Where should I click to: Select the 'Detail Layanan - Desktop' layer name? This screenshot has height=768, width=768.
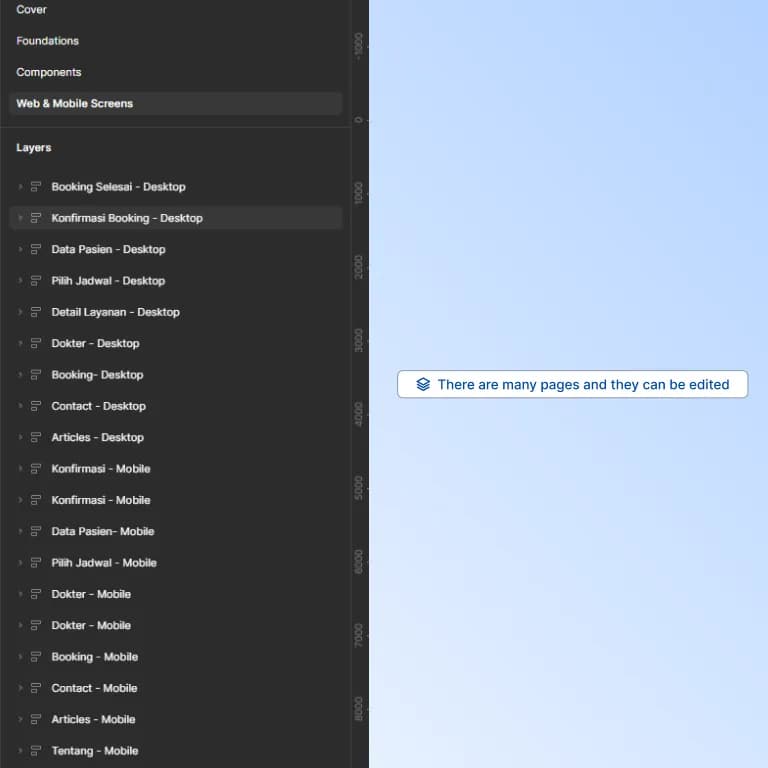pos(116,312)
